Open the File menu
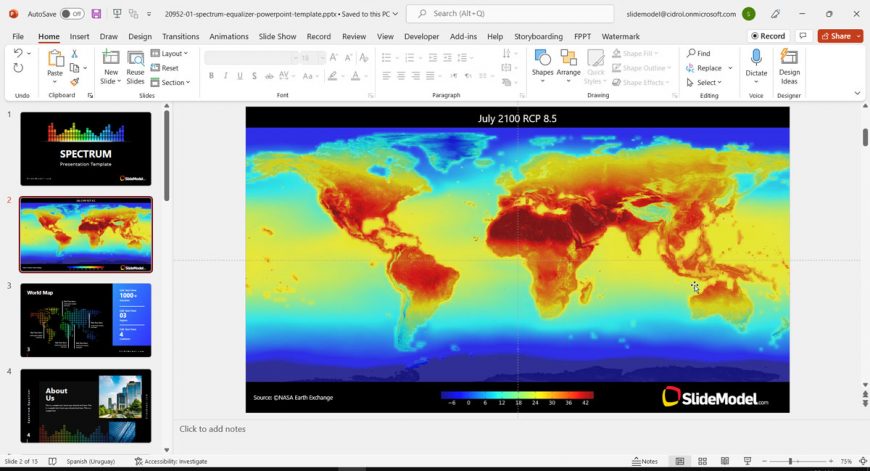This screenshot has height=471, width=870. click(18, 36)
